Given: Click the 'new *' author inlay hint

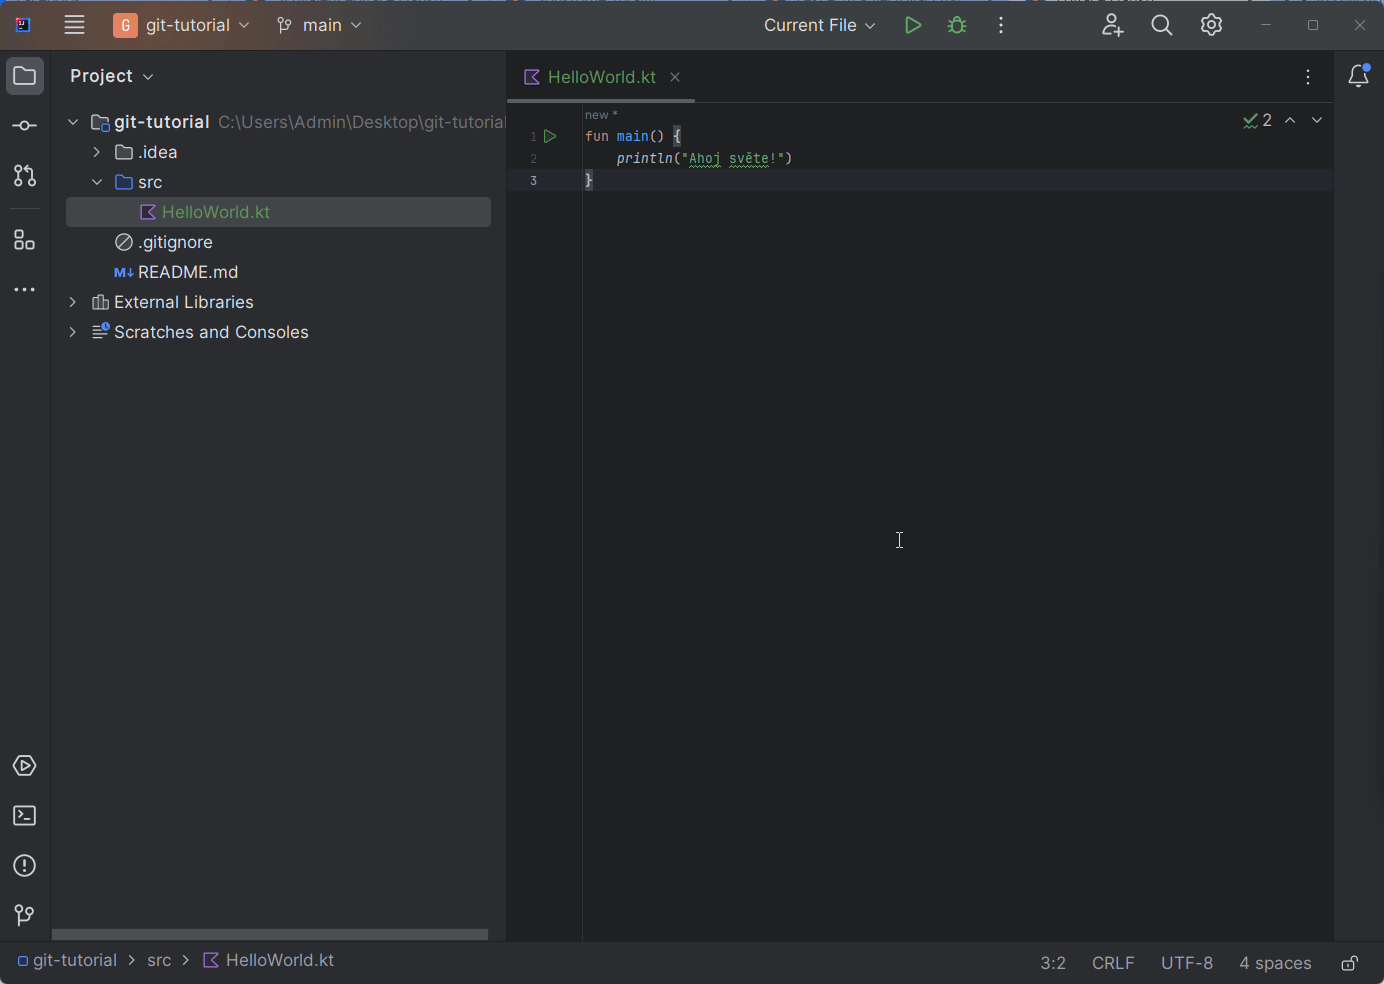Looking at the screenshot, I should click(601, 115).
